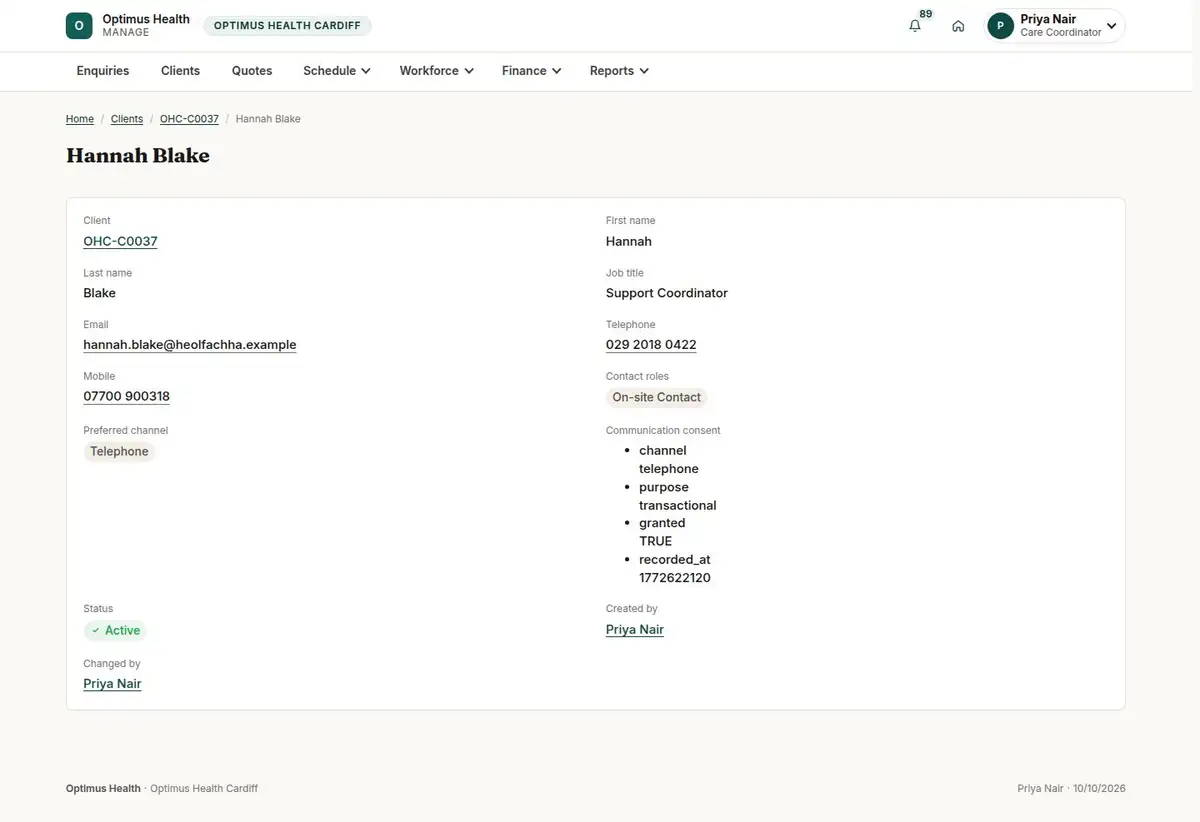Go to the Clients menu item

[181, 71]
